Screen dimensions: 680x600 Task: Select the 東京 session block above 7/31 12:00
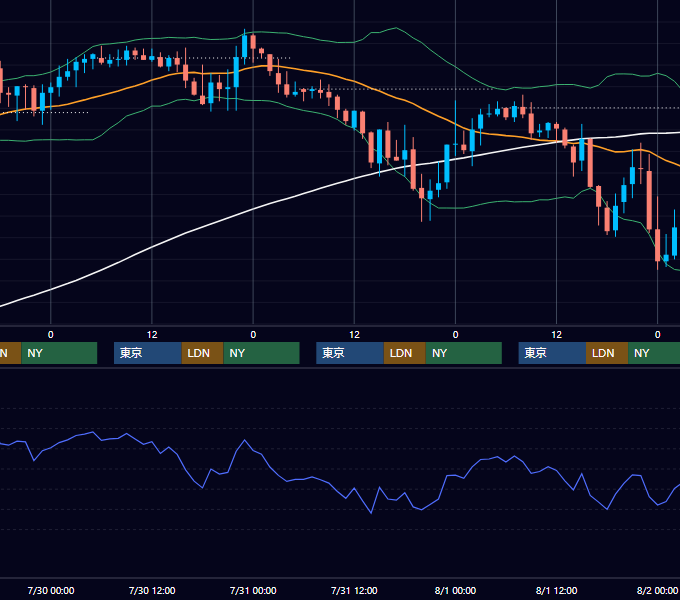[x=350, y=353]
